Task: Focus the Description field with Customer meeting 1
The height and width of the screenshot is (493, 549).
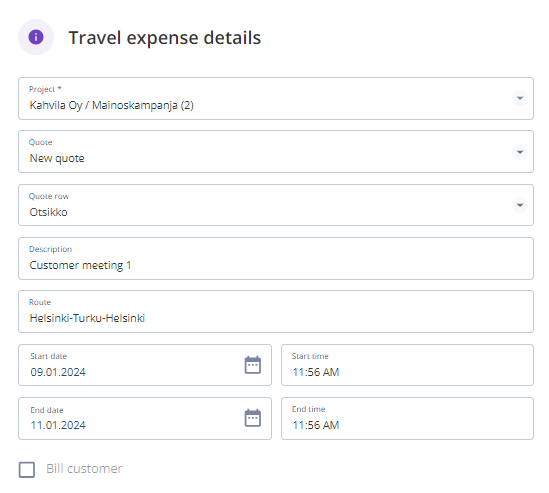Action: click(276, 259)
